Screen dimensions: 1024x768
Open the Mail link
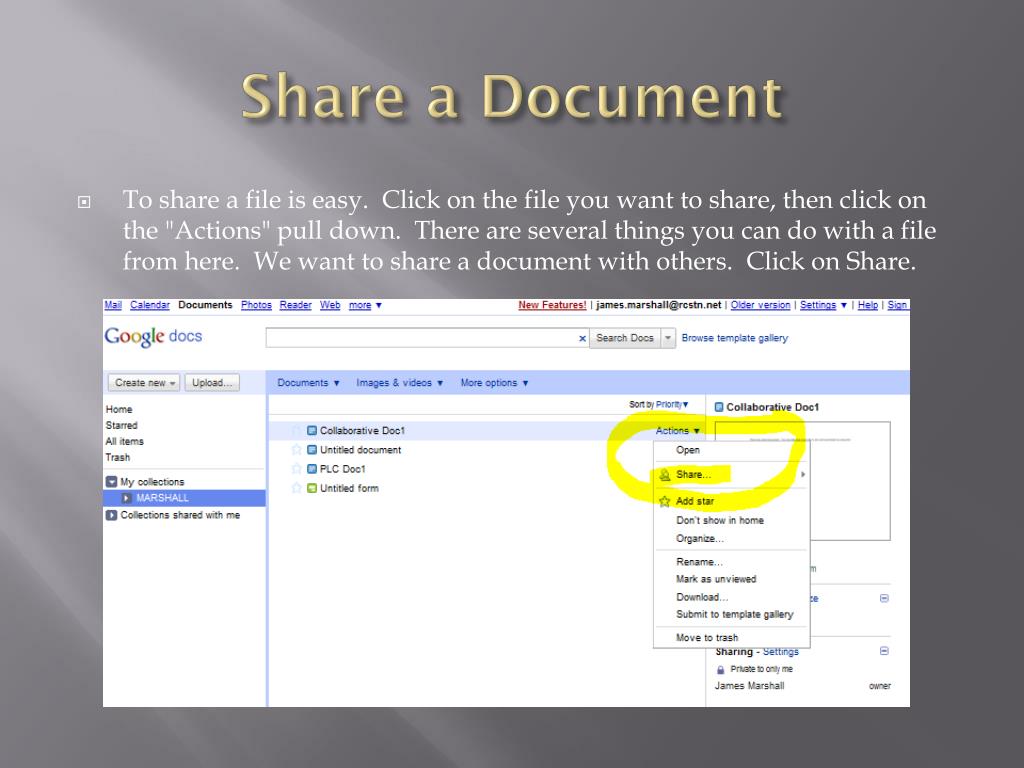113,305
